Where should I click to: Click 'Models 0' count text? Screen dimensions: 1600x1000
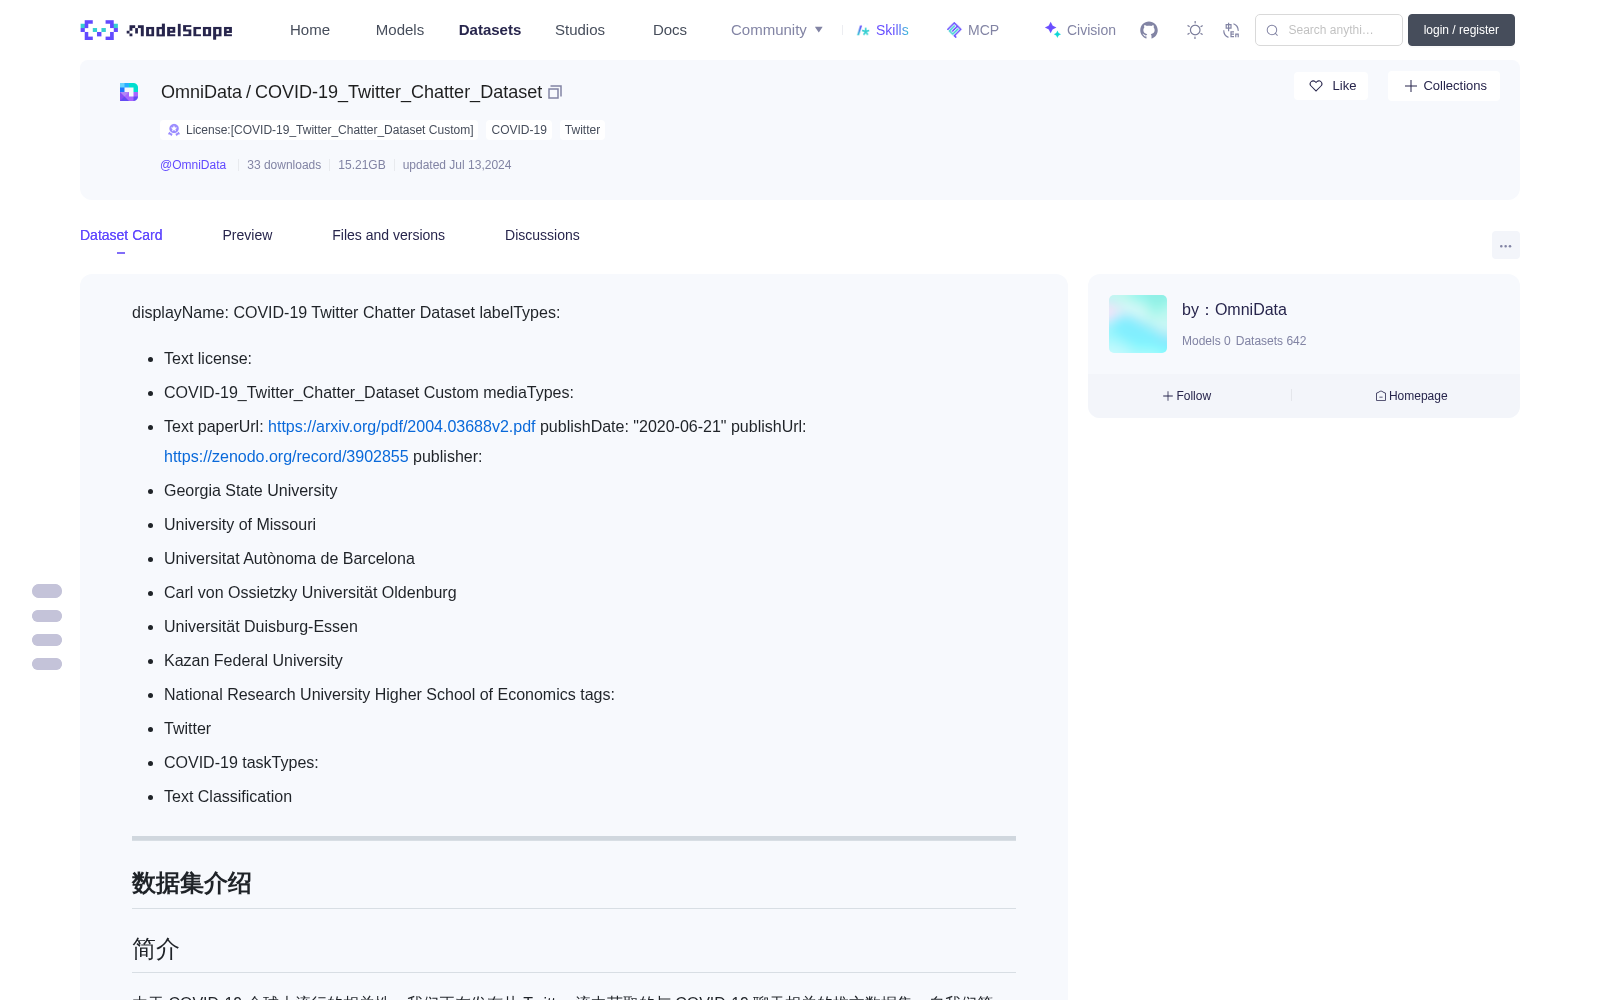(x=1206, y=341)
